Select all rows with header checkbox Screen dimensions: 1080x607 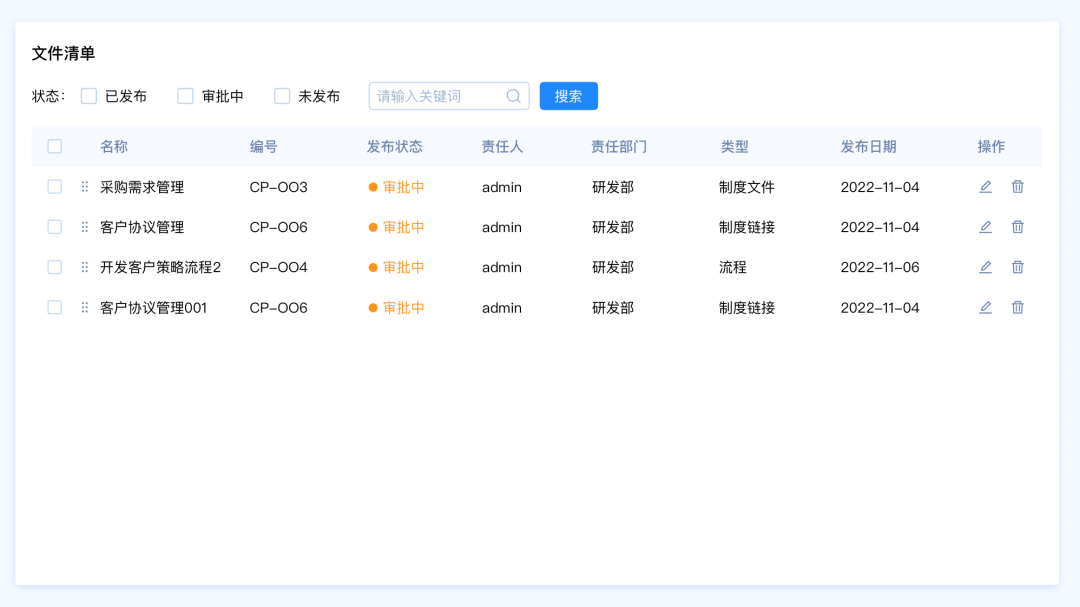tap(55, 146)
